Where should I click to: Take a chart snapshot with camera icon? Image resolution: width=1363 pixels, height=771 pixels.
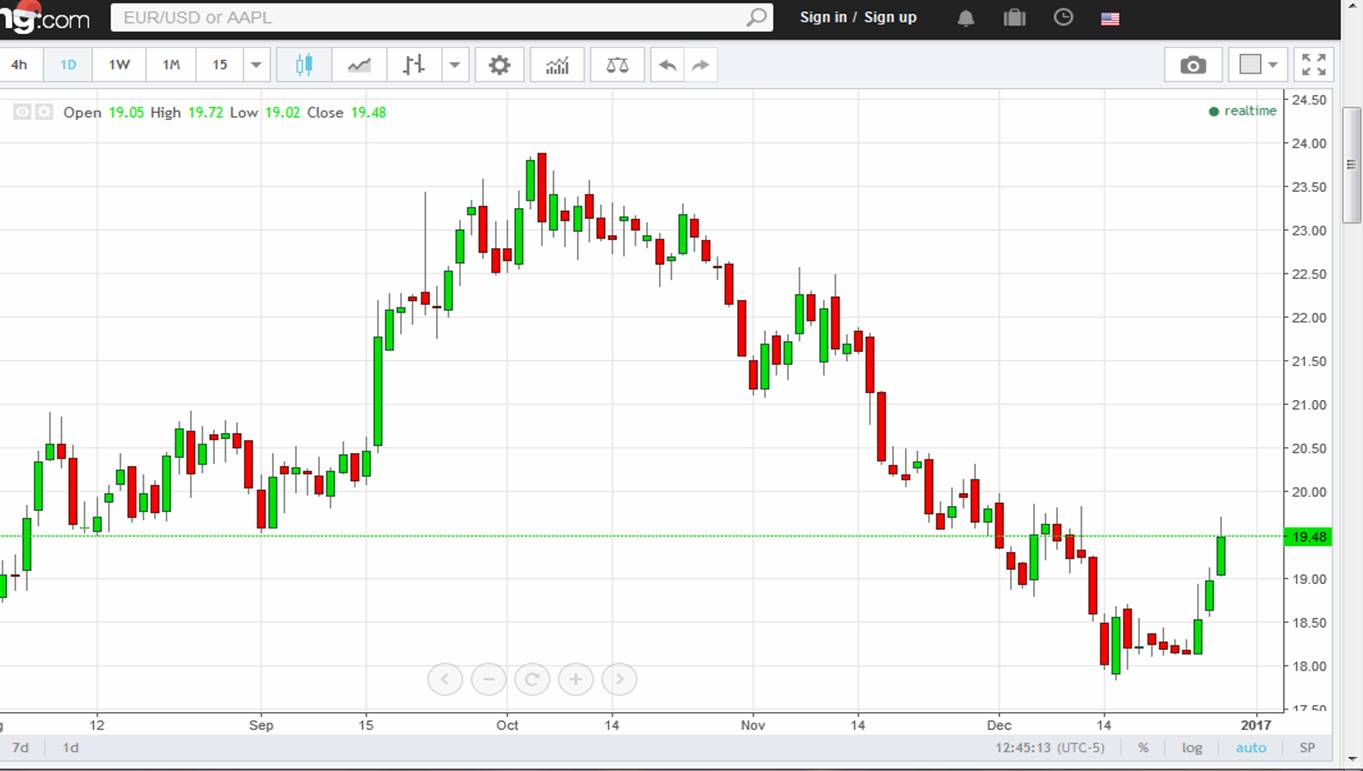click(x=1192, y=65)
